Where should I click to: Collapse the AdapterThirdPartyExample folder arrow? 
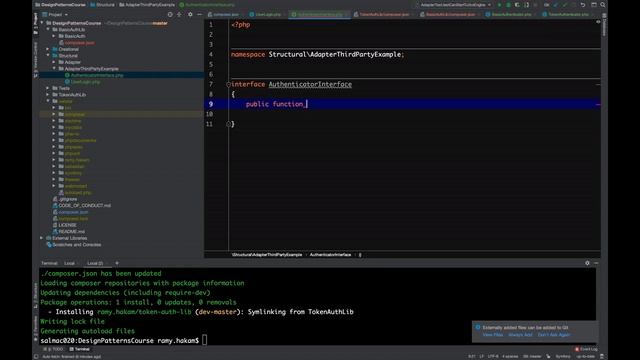tap(54, 69)
